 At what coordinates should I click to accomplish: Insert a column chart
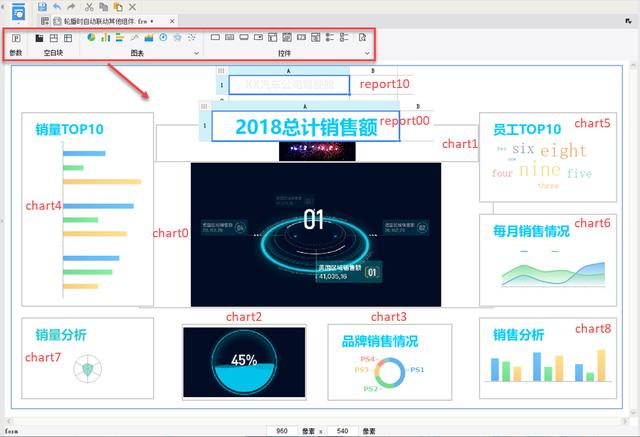(x=106, y=38)
